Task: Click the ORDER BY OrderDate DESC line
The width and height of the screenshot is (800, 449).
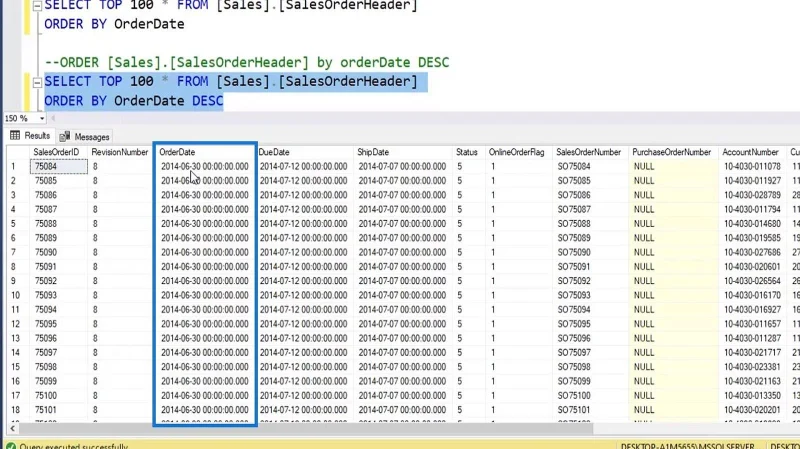Action: click(134, 101)
